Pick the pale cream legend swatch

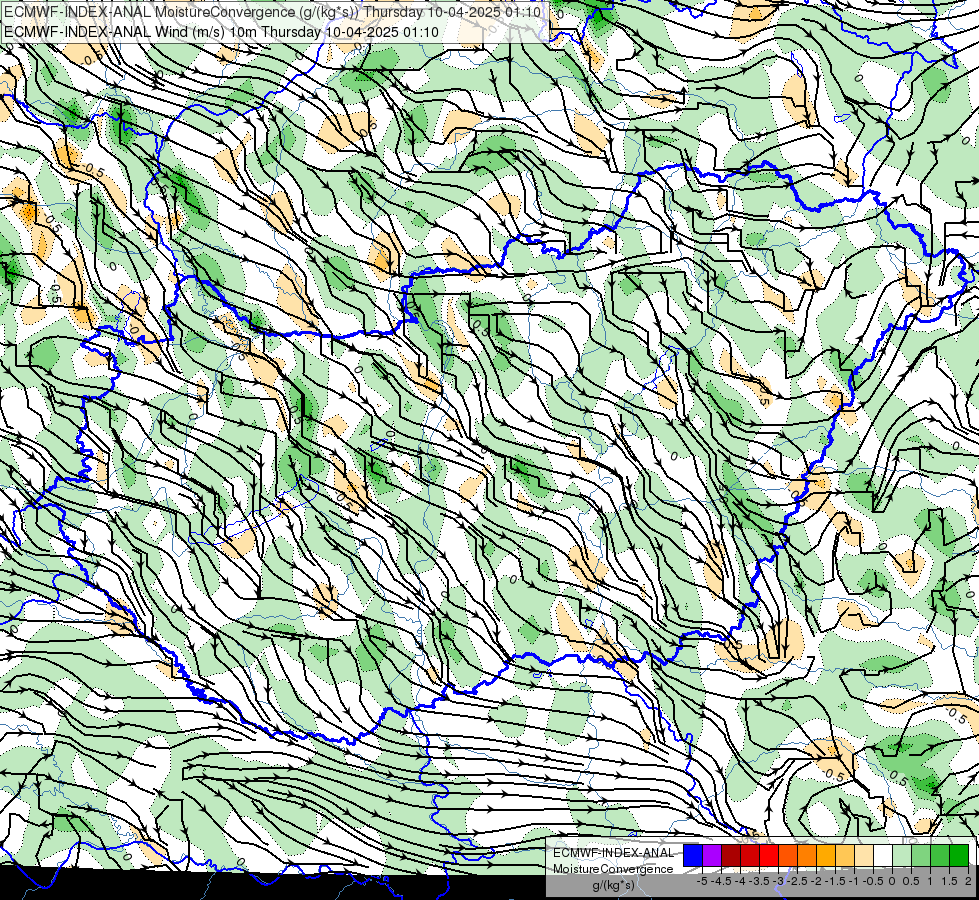pos(864,855)
